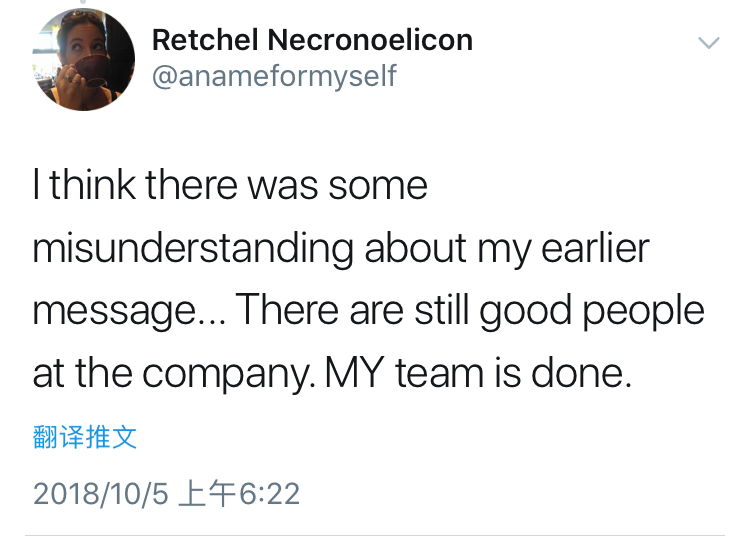Image resolution: width=750 pixels, height=537 pixels.
Task: Click the first name 'Retchel'
Action: click(x=203, y=40)
